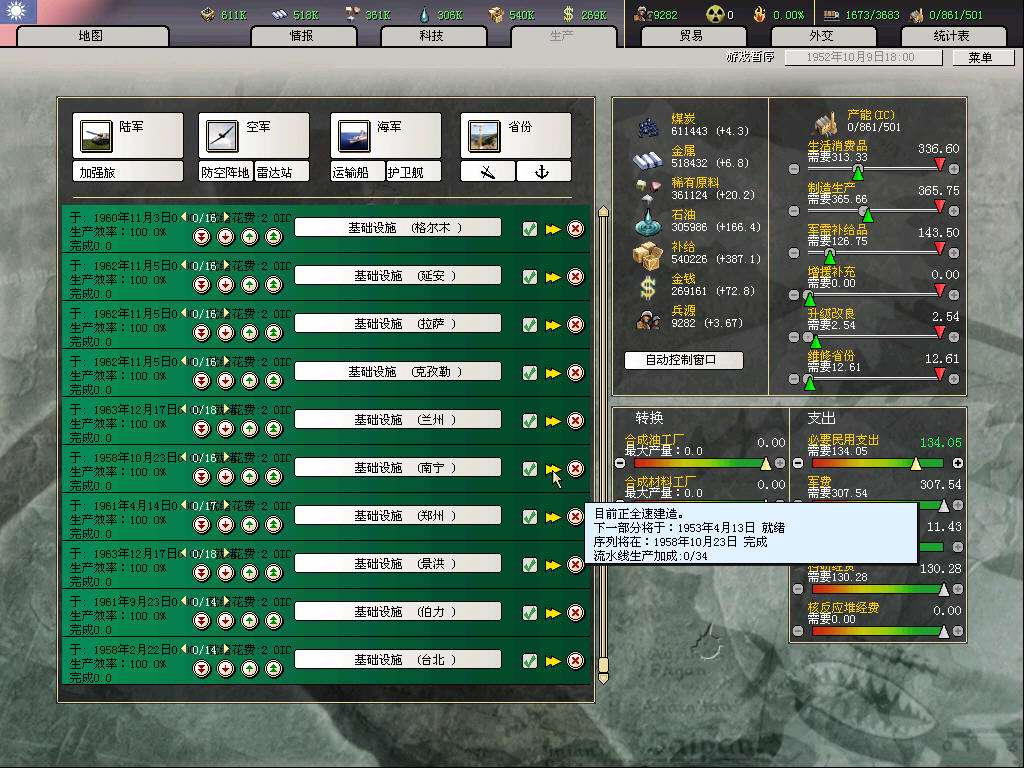Click the factory IC icon 产能

pyautogui.click(x=826, y=122)
